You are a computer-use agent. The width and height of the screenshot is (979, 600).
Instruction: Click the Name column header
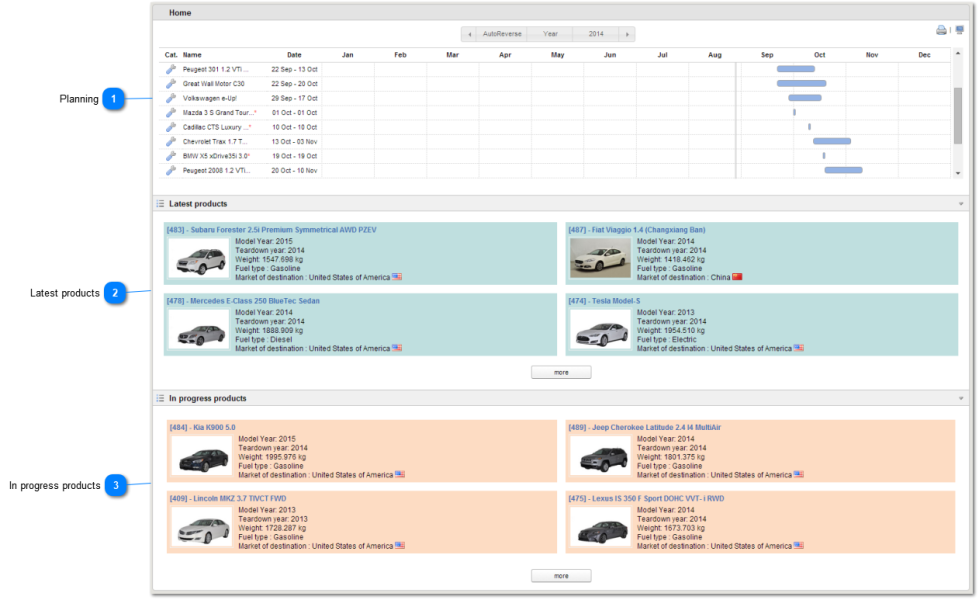(192, 55)
